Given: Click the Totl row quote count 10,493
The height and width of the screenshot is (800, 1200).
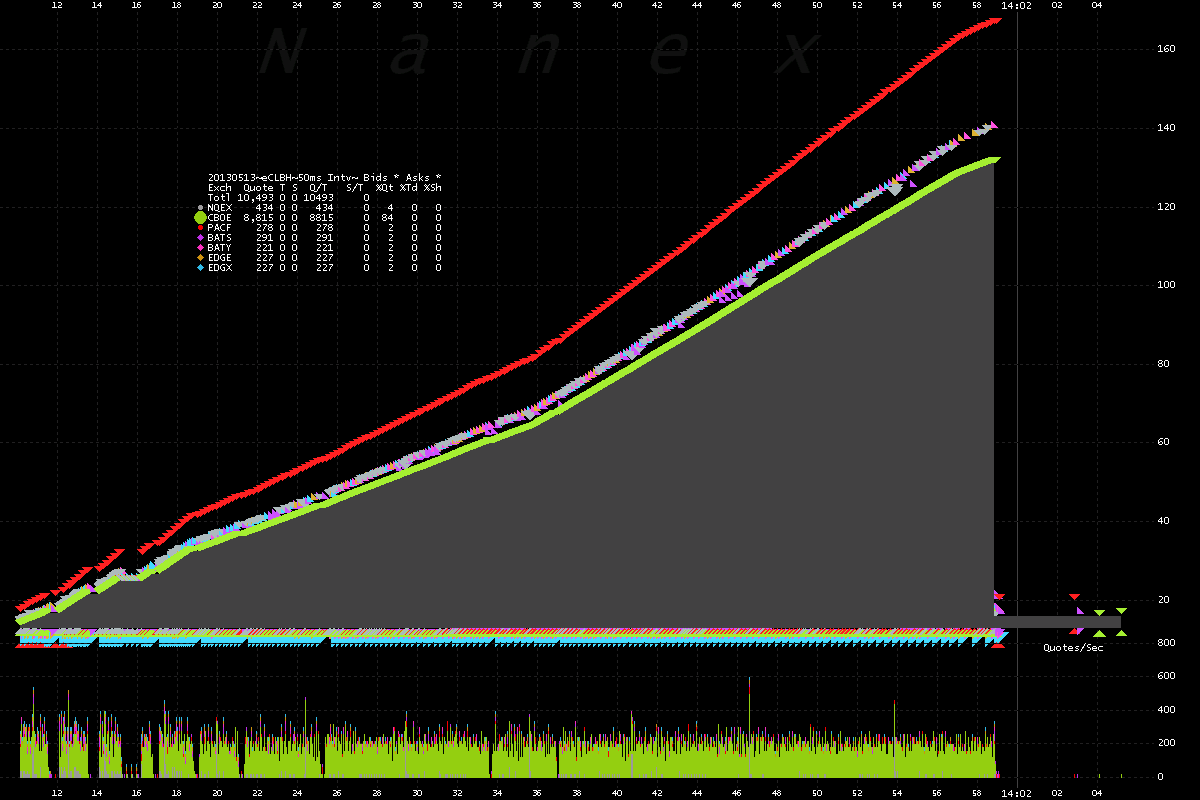Looking at the screenshot, I should pos(255,197).
